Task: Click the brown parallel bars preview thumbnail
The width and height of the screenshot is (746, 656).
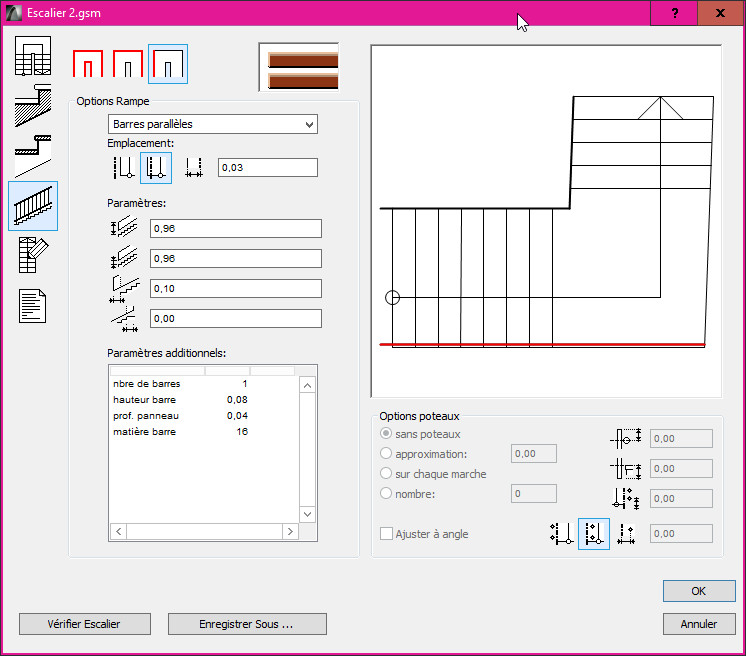Action: 299,67
